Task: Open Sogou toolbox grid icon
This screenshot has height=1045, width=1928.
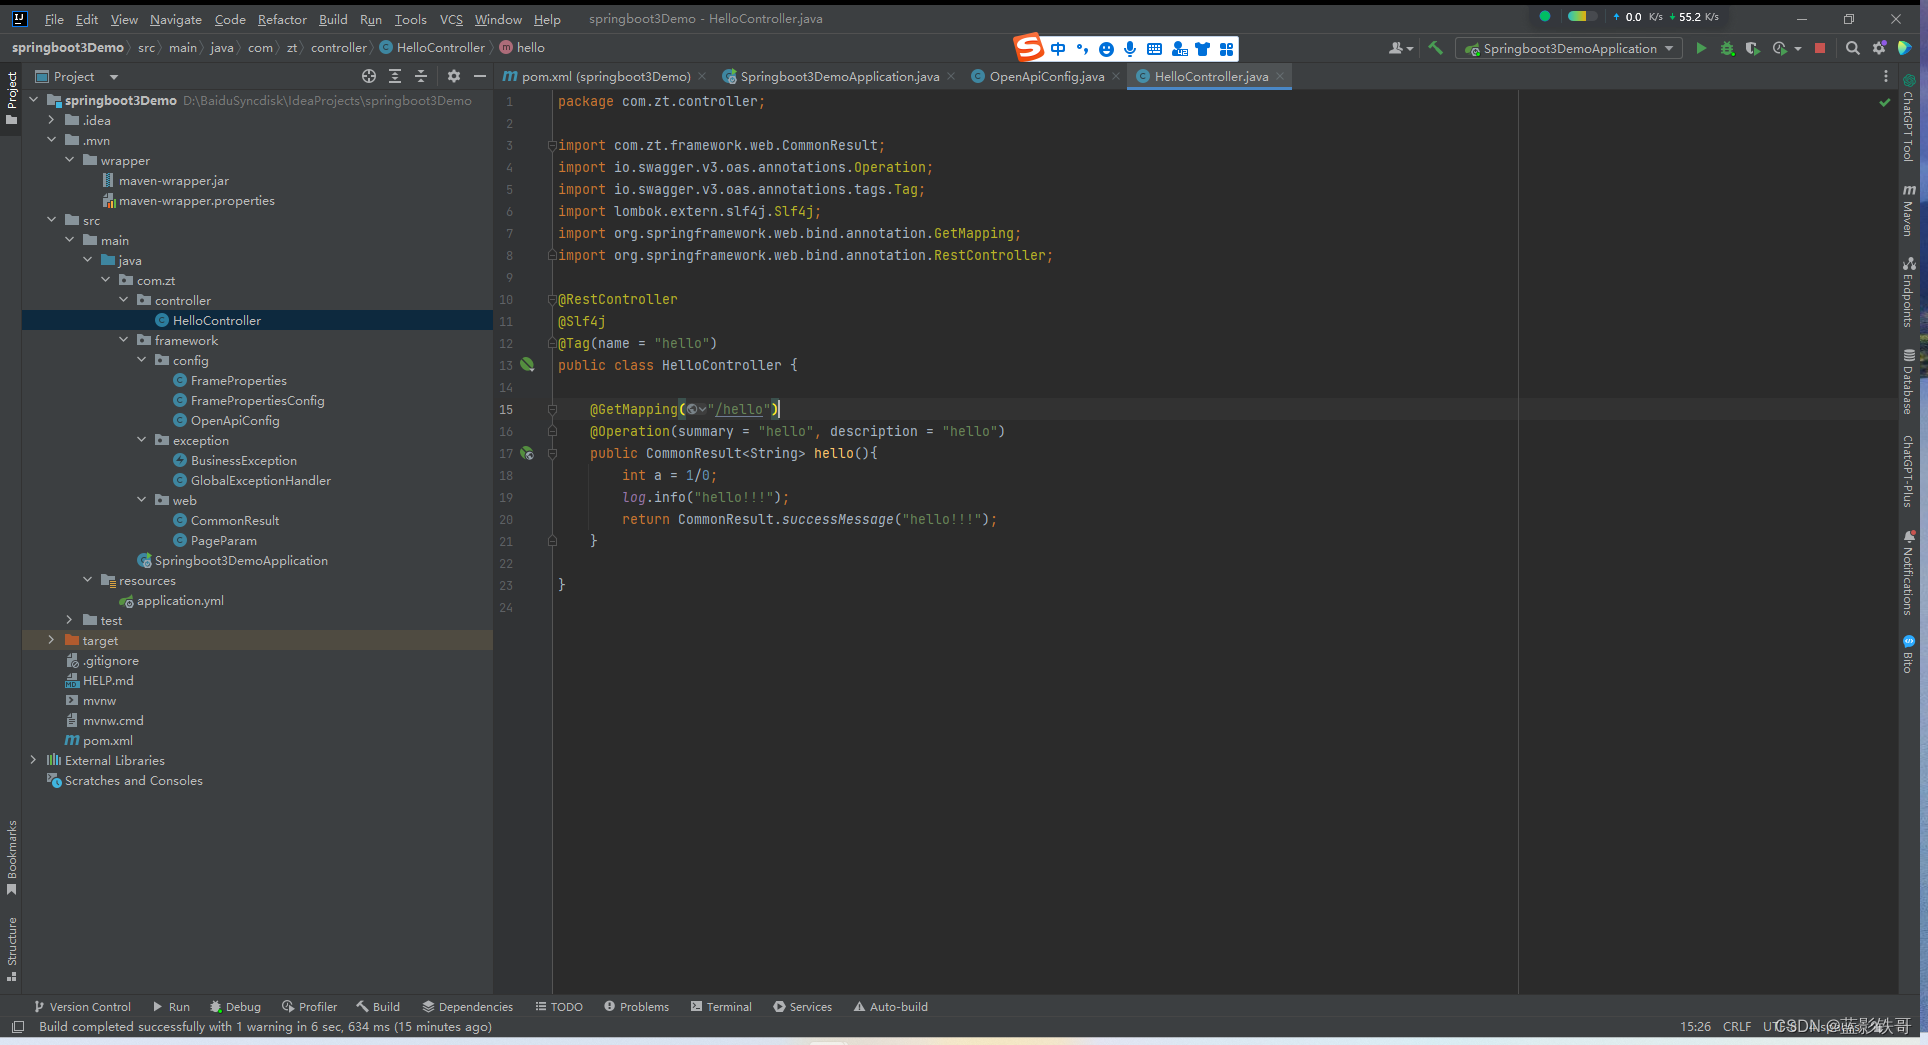Action: [x=1227, y=48]
